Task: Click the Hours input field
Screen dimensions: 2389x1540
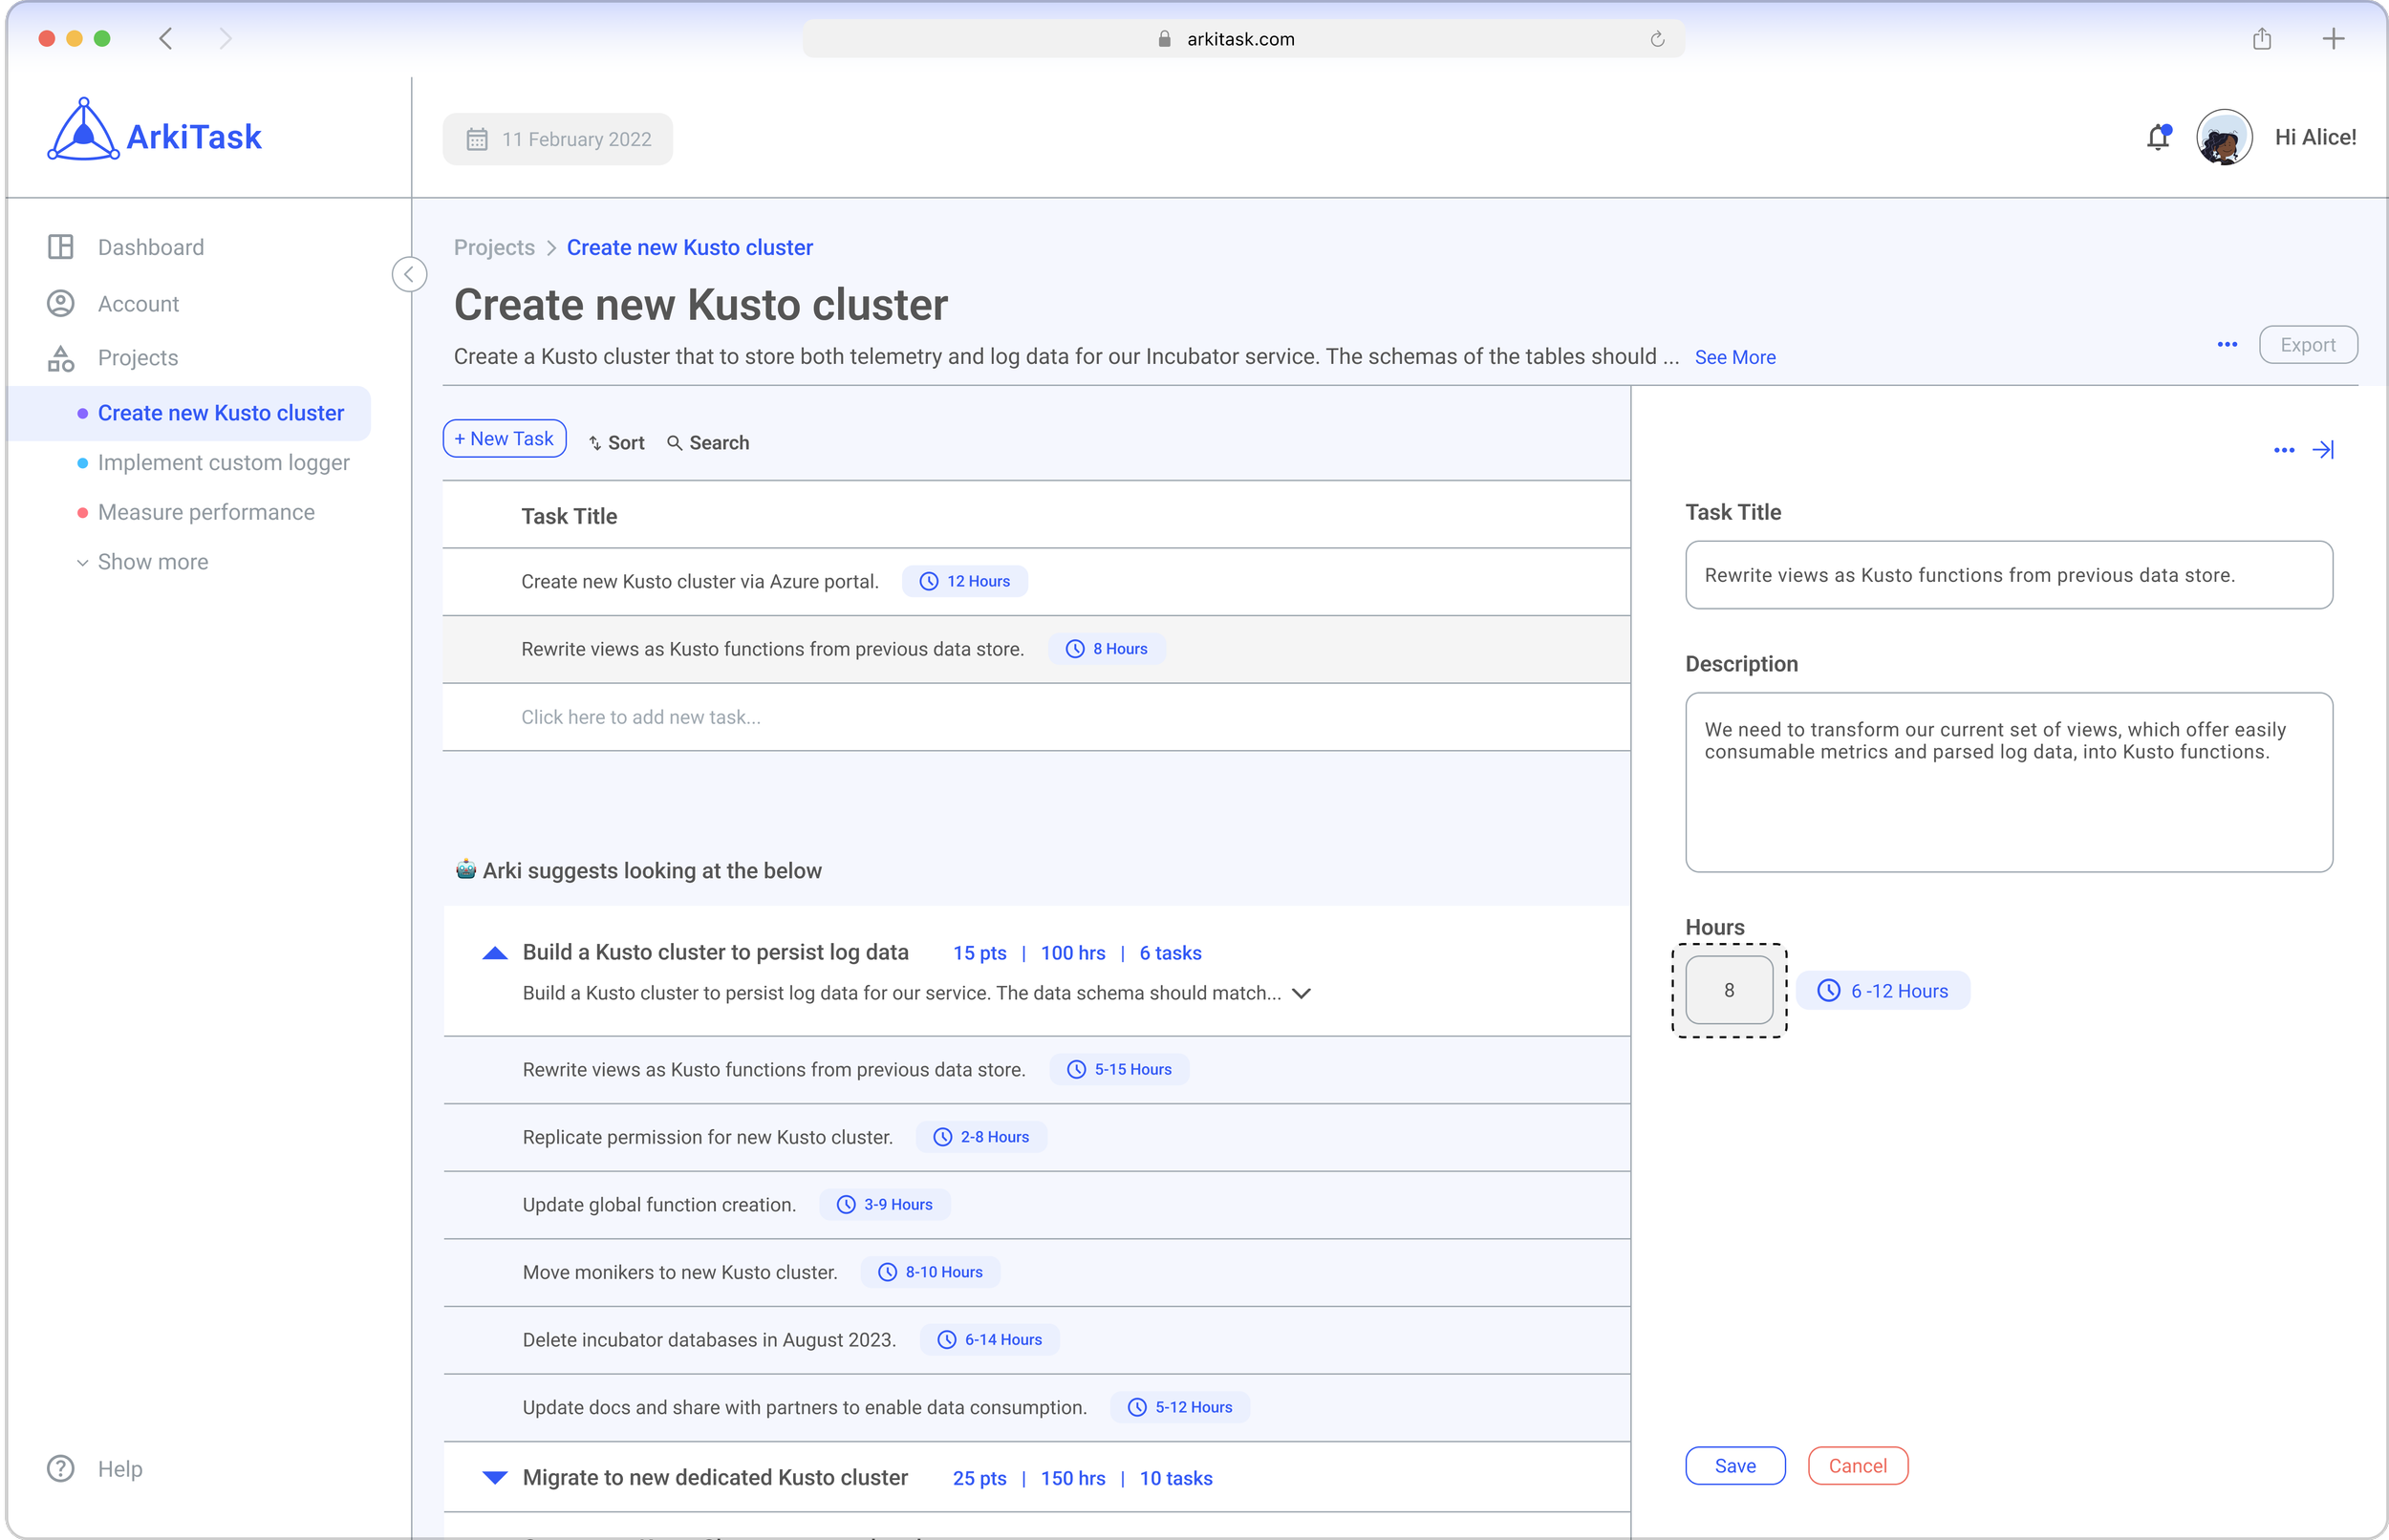Action: 1729,990
